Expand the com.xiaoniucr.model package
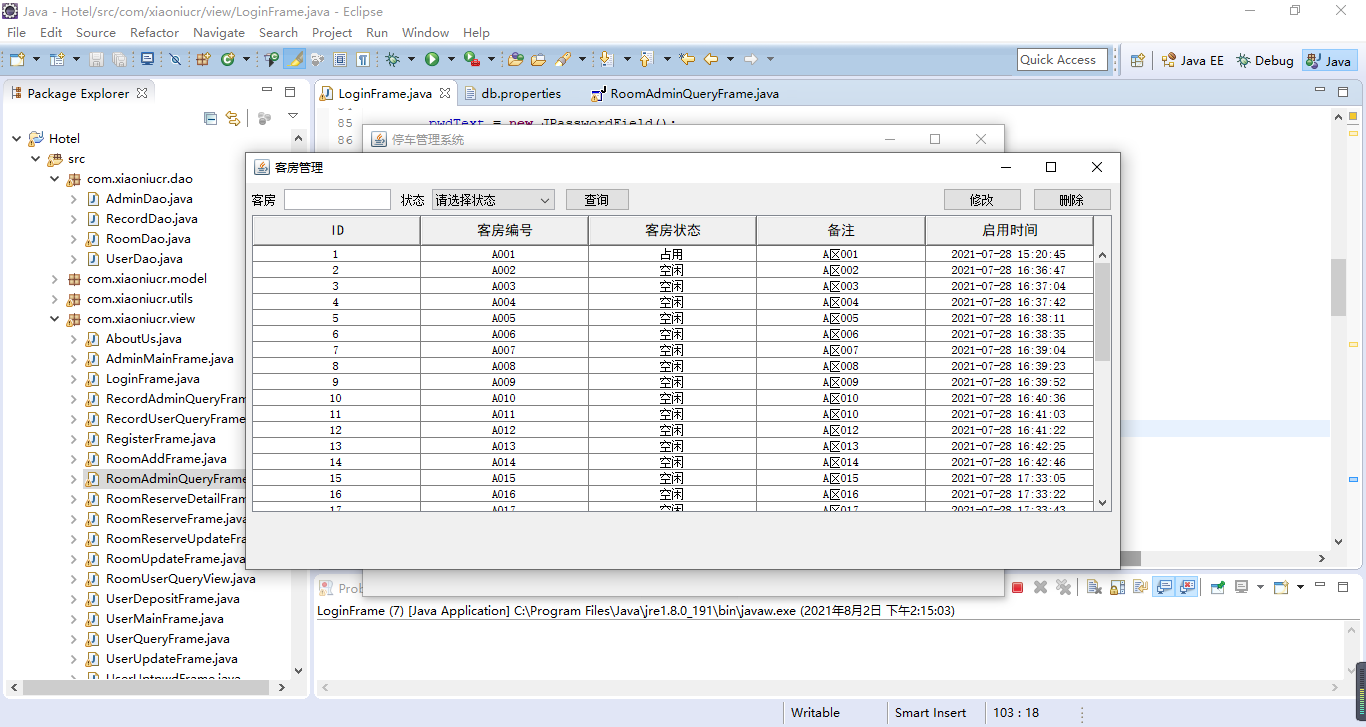The height and width of the screenshot is (727, 1366). (x=55, y=279)
